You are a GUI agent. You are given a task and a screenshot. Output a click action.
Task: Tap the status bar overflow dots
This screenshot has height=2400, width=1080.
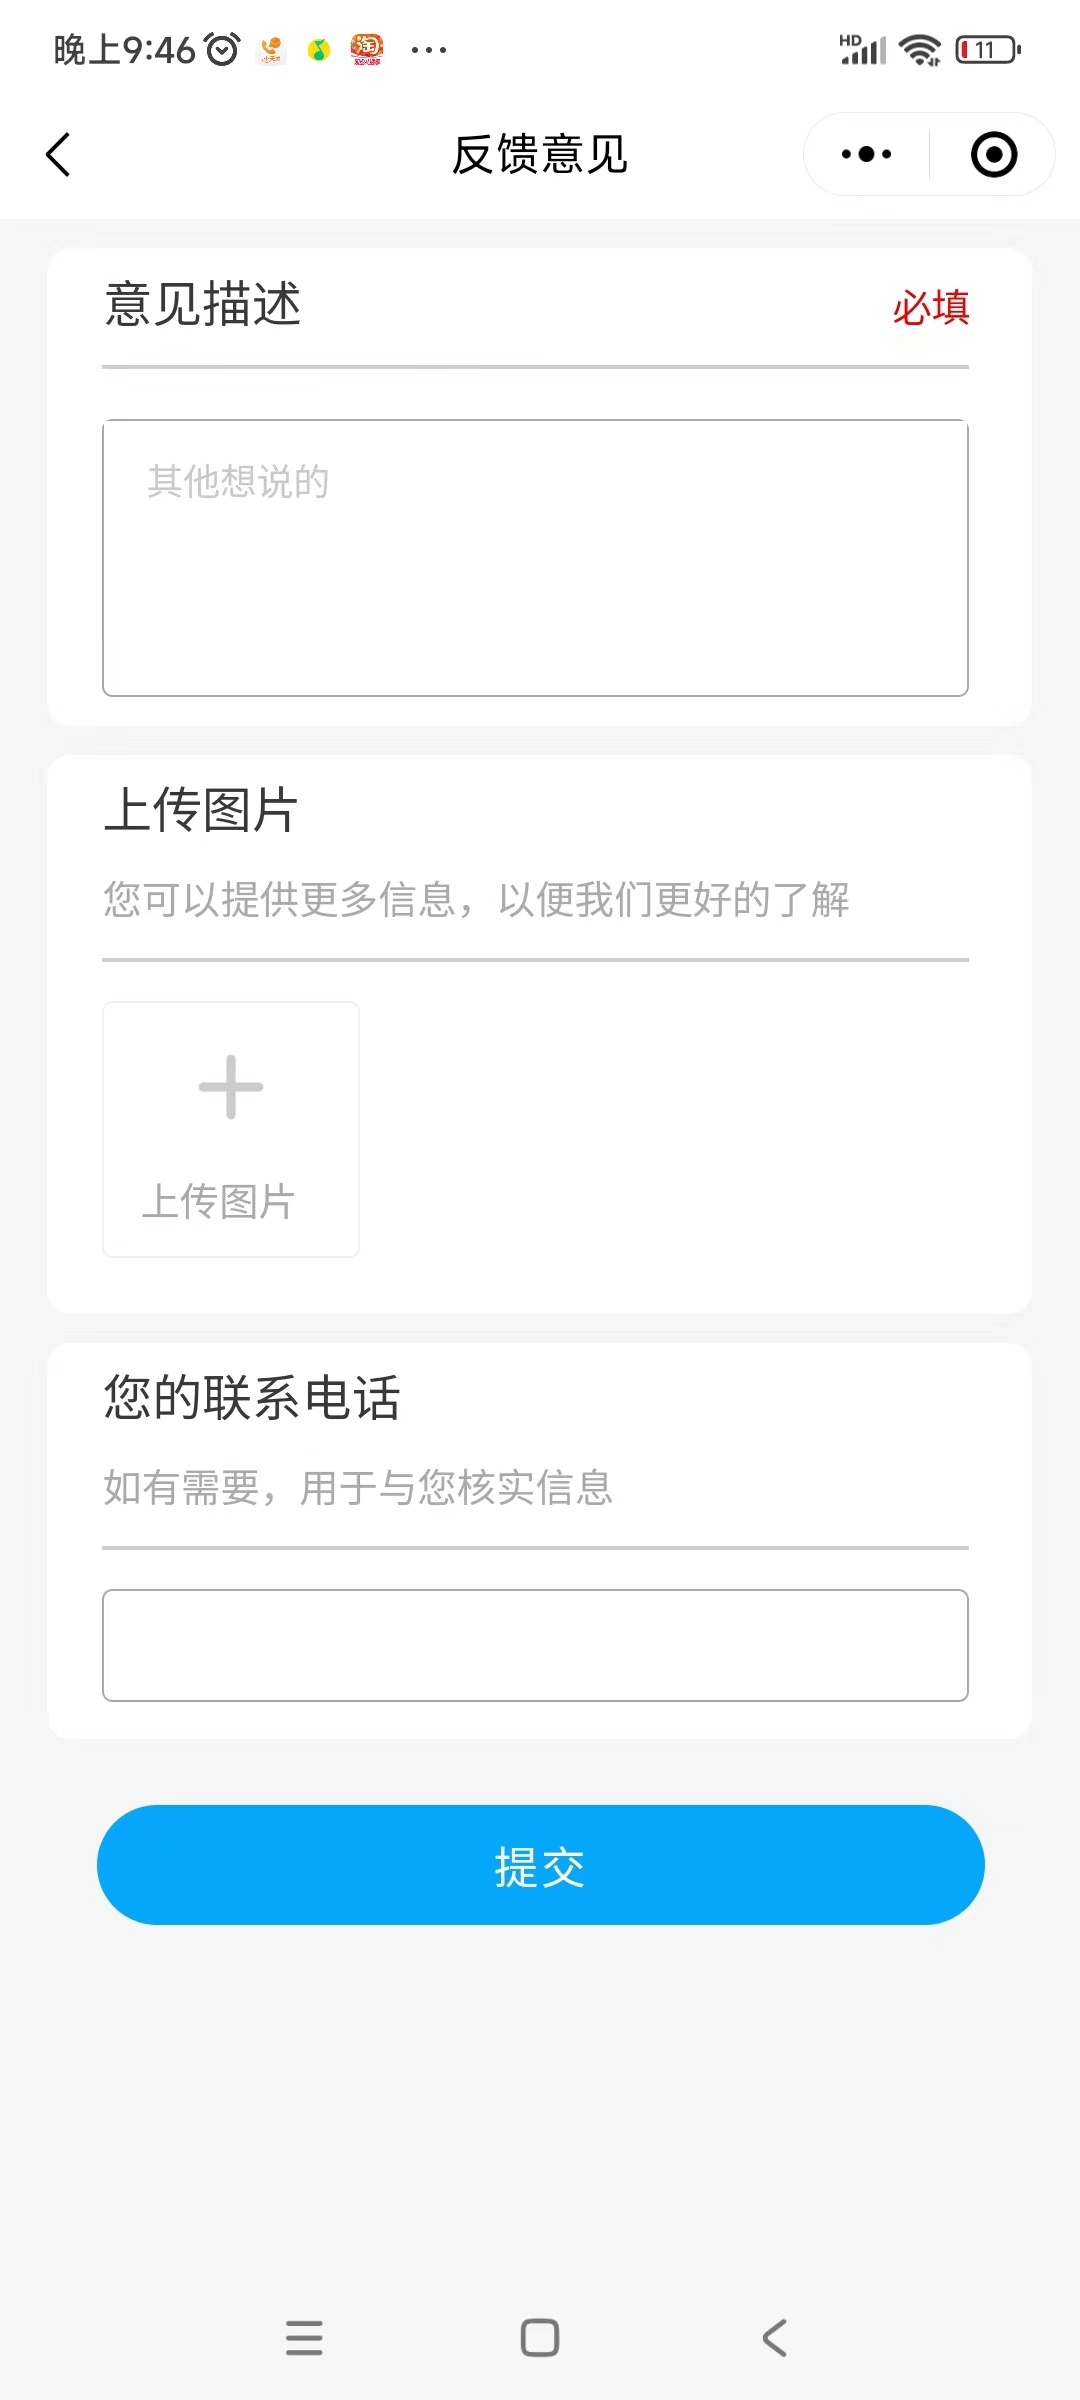click(x=429, y=49)
